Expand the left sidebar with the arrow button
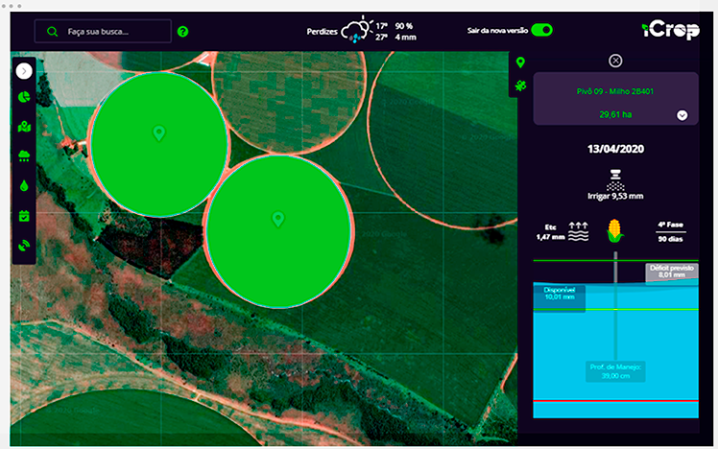Screen dimensions: 718x449 point(24,71)
